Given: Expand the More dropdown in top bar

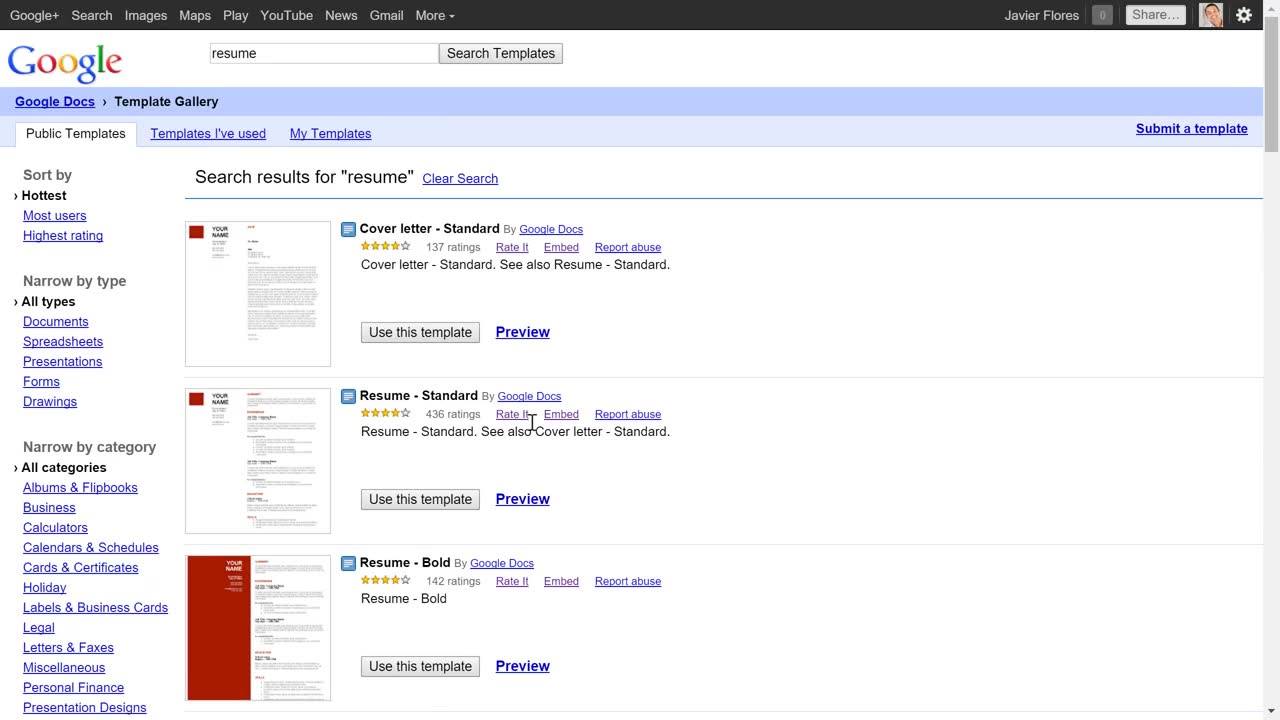Looking at the screenshot, I should coord(435,15).
